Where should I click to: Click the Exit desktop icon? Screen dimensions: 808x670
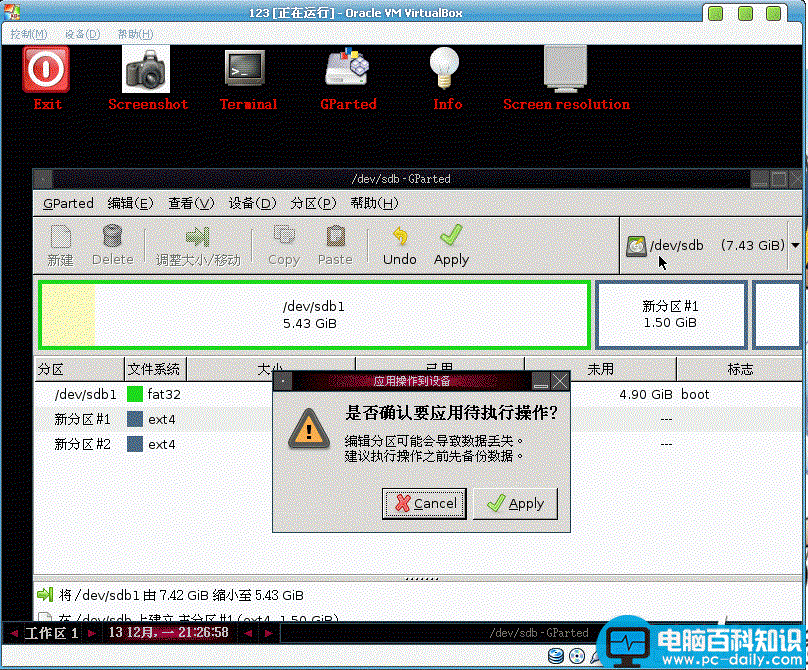(46, 70)
